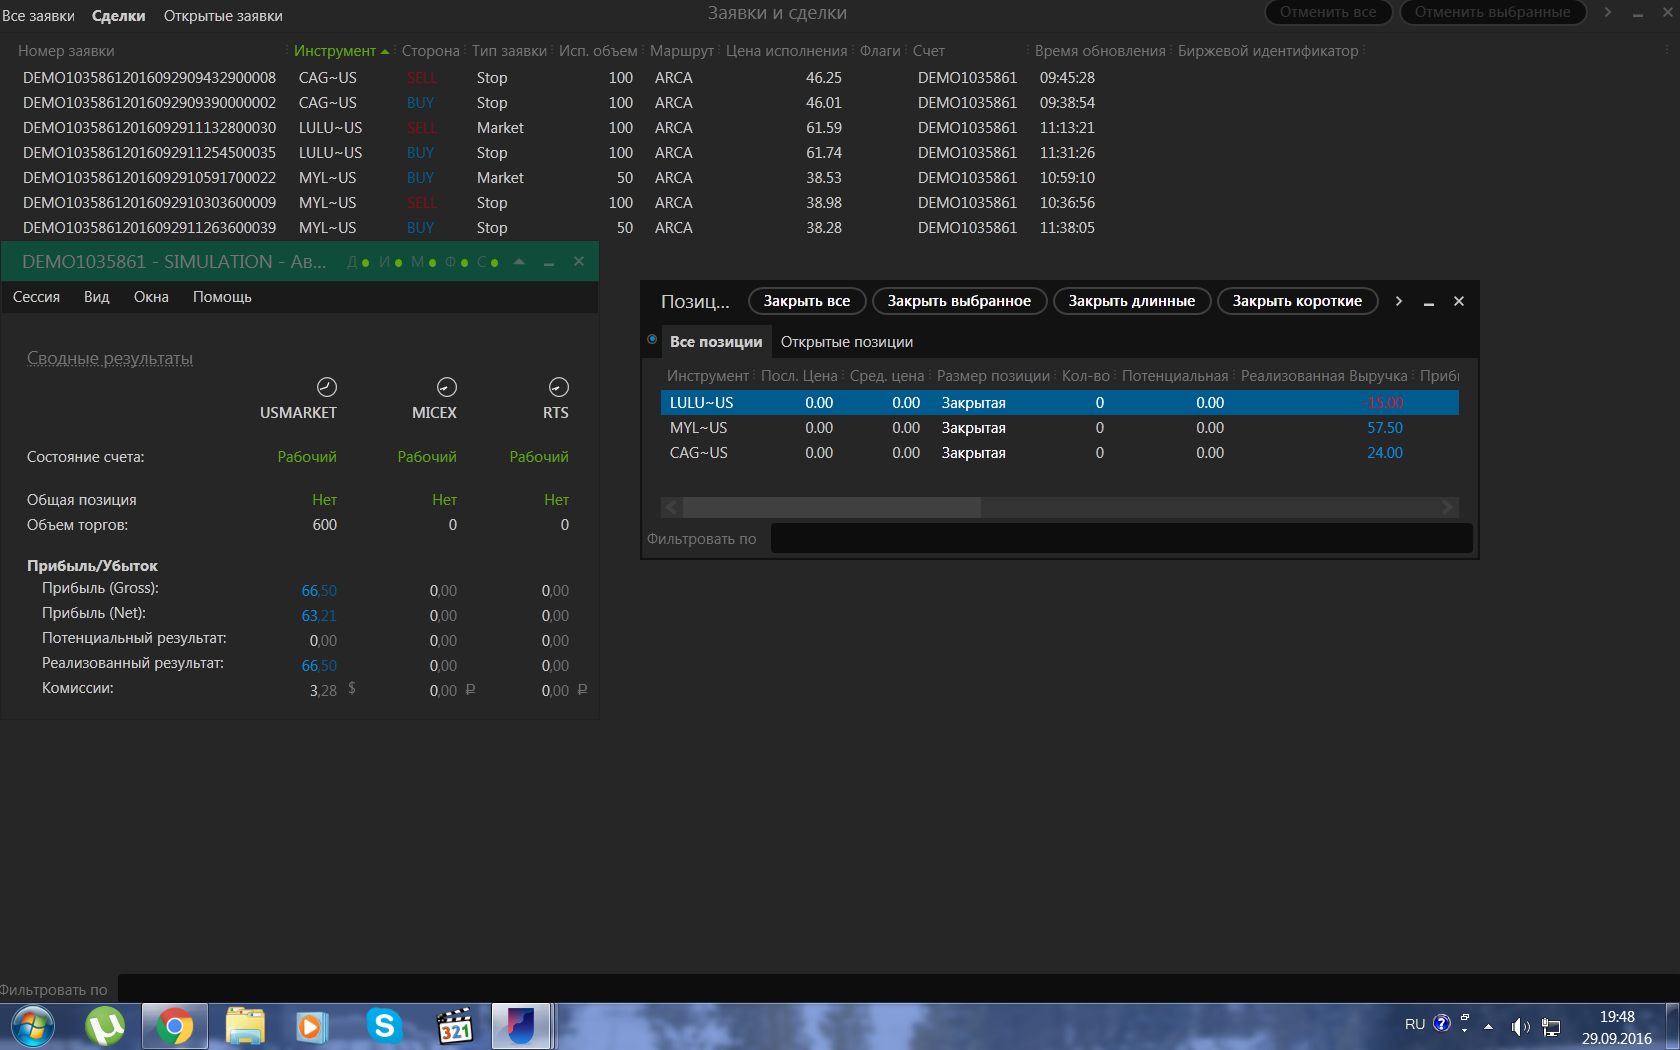The image size is (1680, 1050).
Task: Click Закрыть короткие button
Action: click(x=1297, y=301)
